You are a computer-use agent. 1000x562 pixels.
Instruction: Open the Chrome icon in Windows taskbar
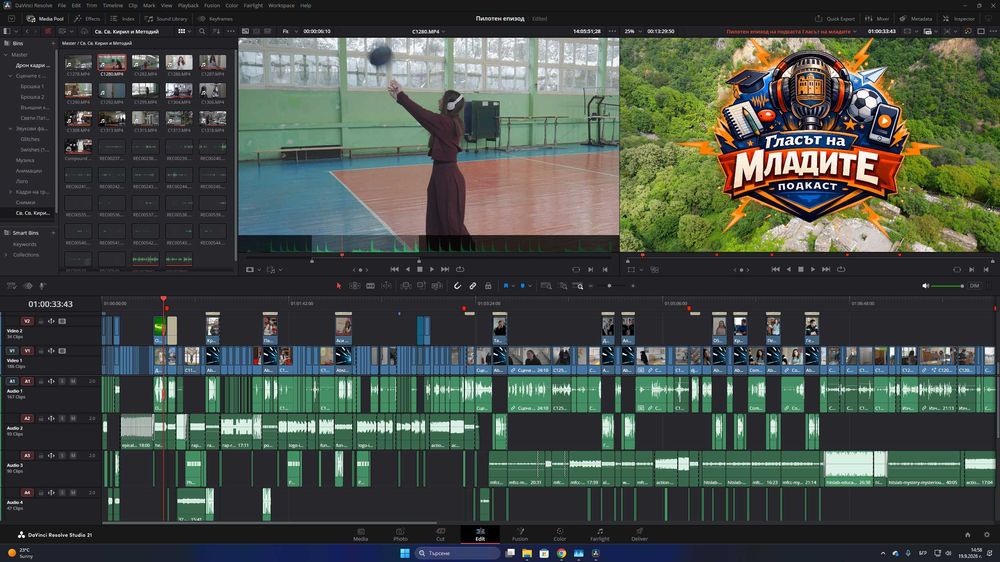click(561, 553)
